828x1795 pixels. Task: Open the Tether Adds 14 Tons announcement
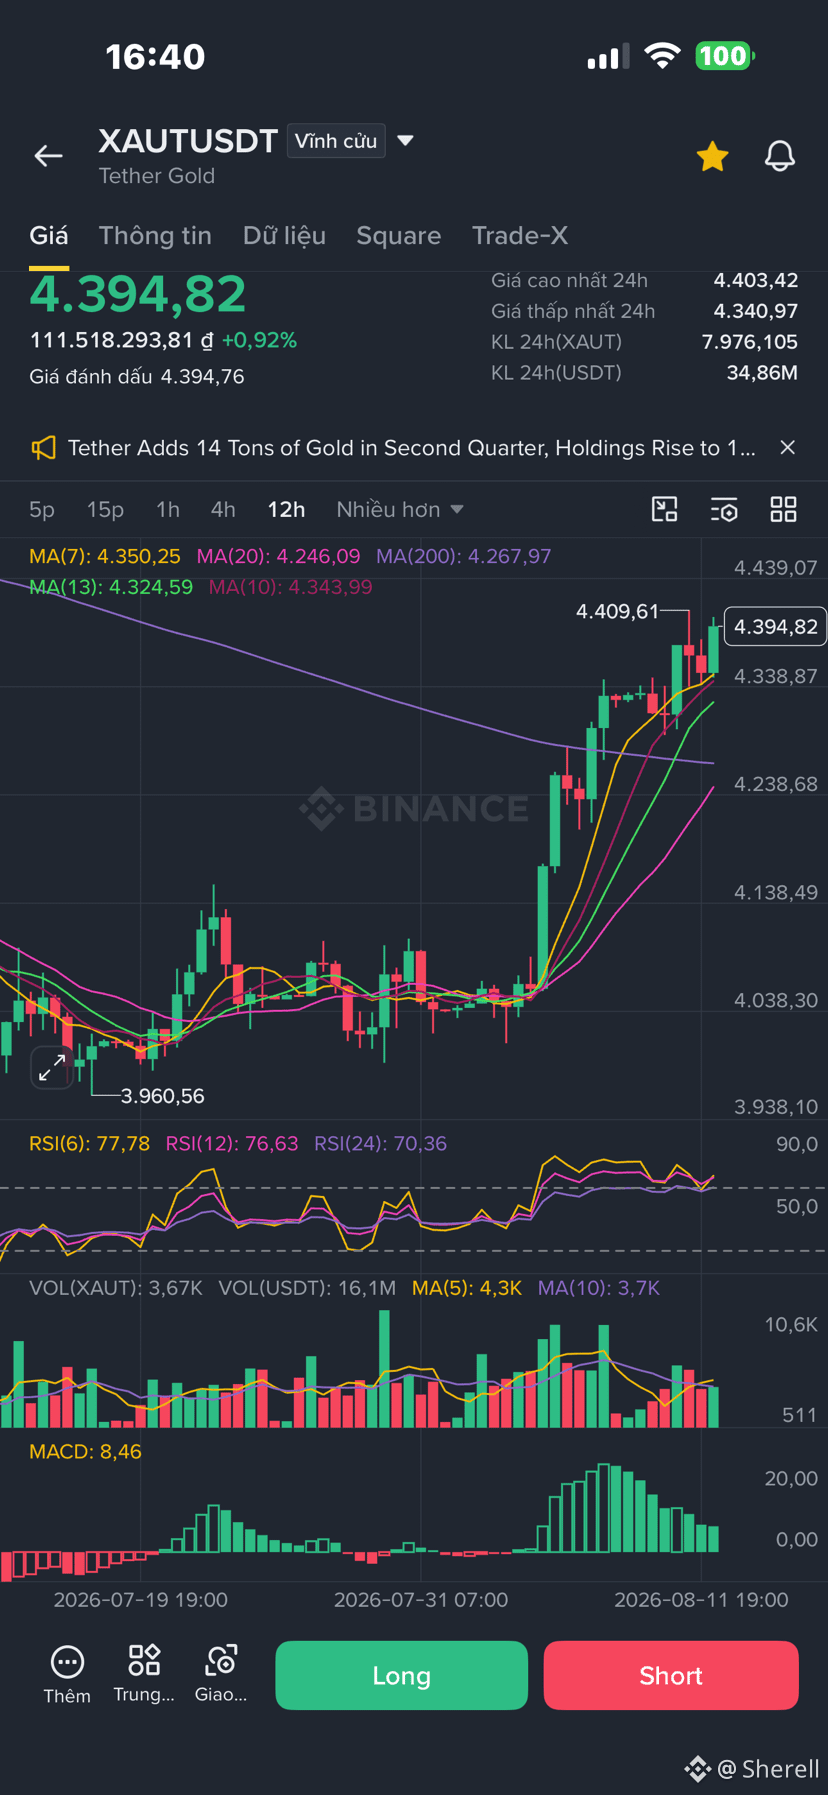point(411,448)
